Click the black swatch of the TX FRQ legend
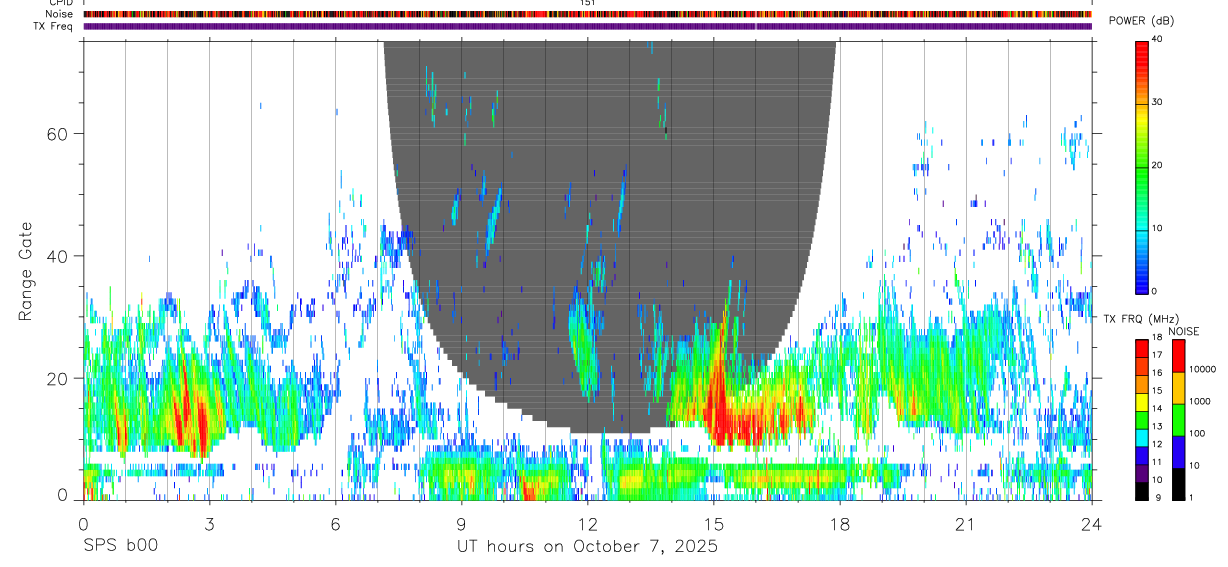This screenshot has width=1228, height=567. click(x=1142, y=490)
